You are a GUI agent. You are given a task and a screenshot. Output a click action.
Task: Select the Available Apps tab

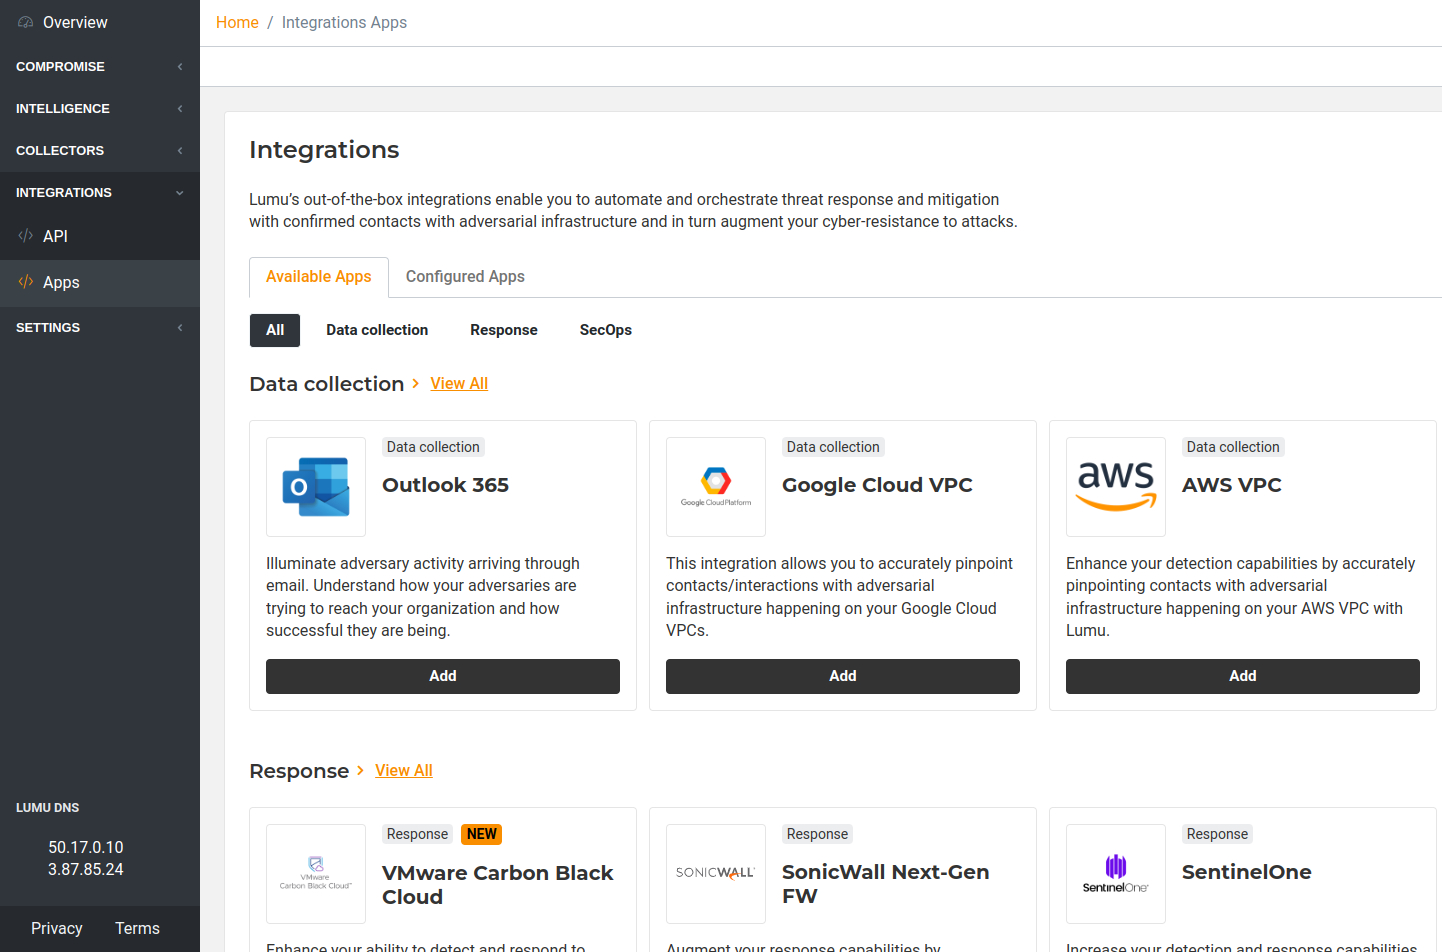318,277
